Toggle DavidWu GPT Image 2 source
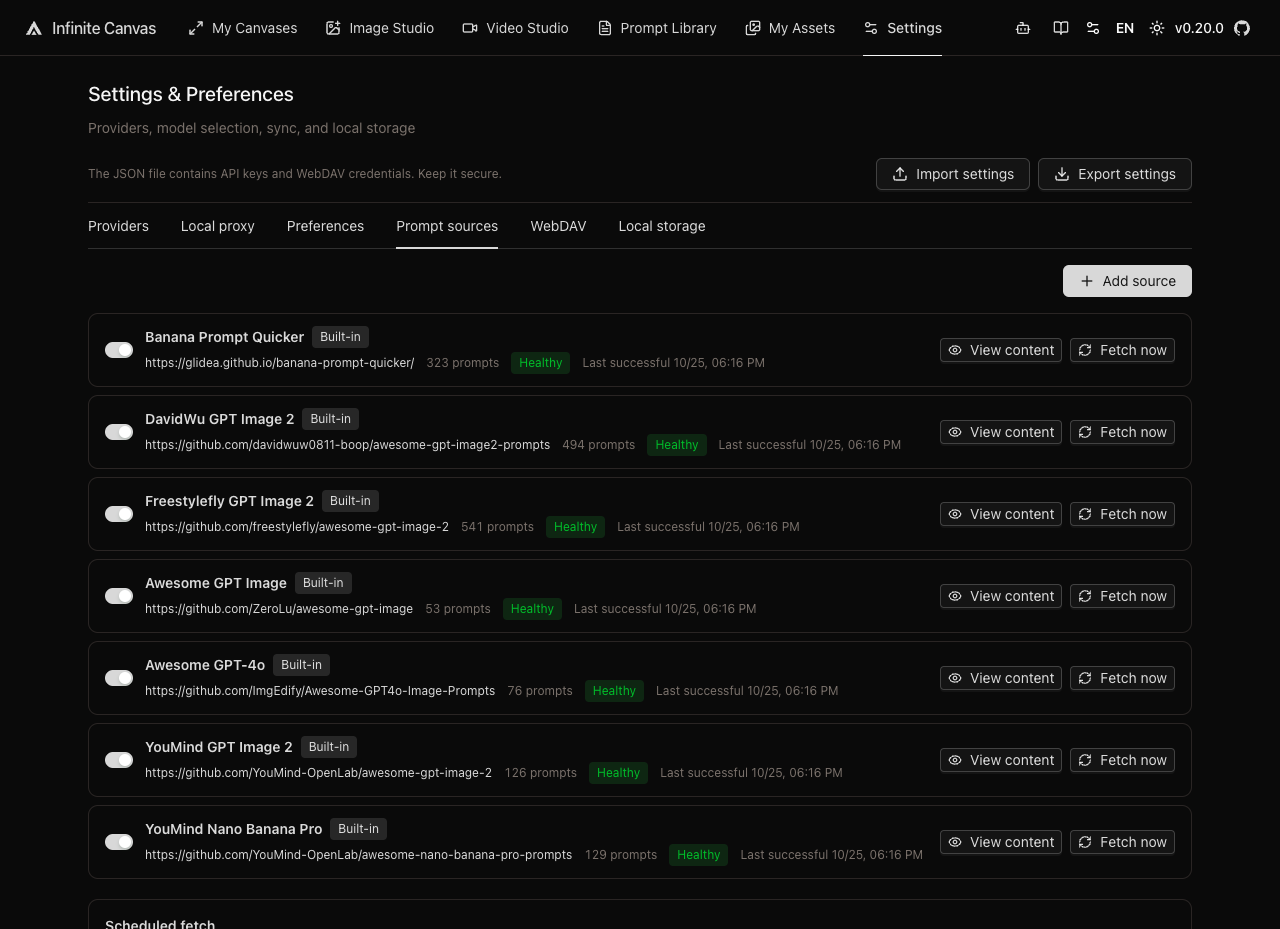Image resolution: width=1280 pixels, height=929 pixels. (119, 432)
